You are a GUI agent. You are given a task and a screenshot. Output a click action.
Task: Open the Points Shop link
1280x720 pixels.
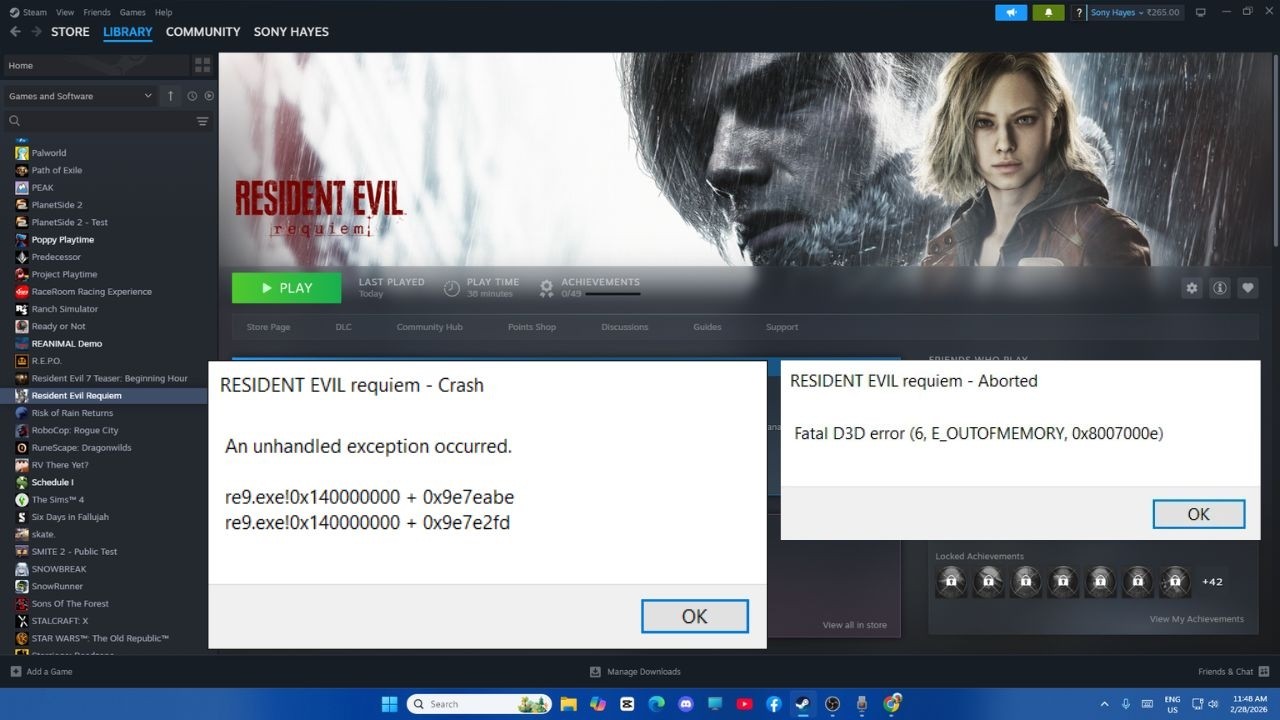(x=531, y=327)
